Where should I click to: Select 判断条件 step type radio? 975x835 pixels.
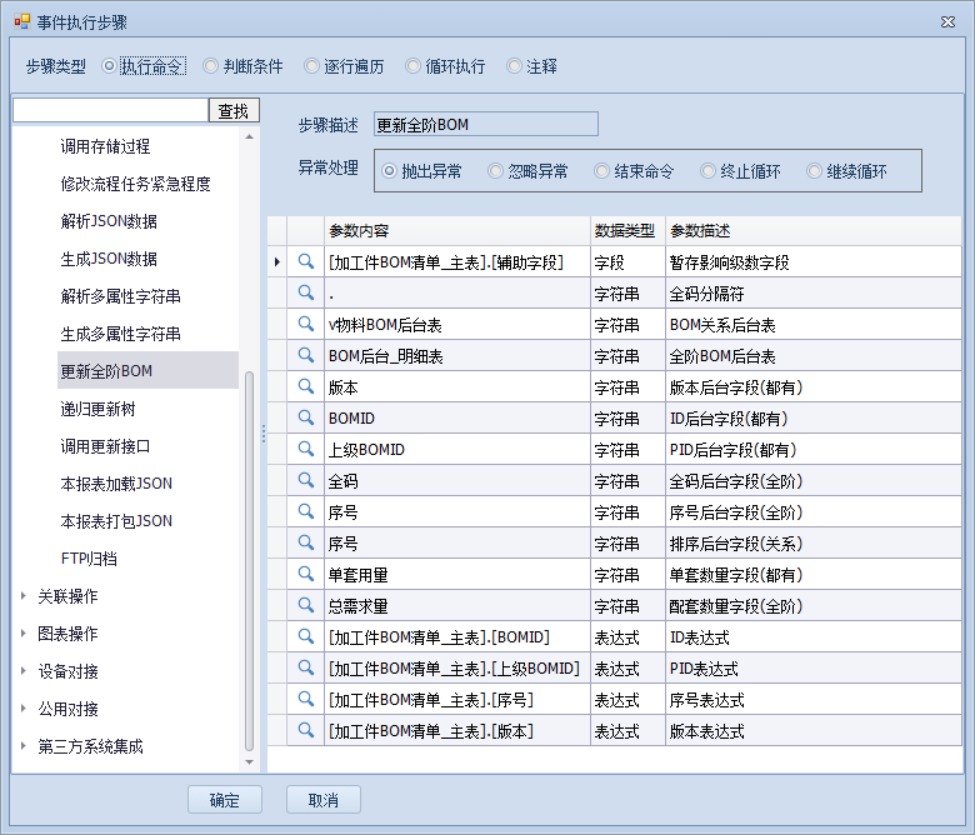211,67
